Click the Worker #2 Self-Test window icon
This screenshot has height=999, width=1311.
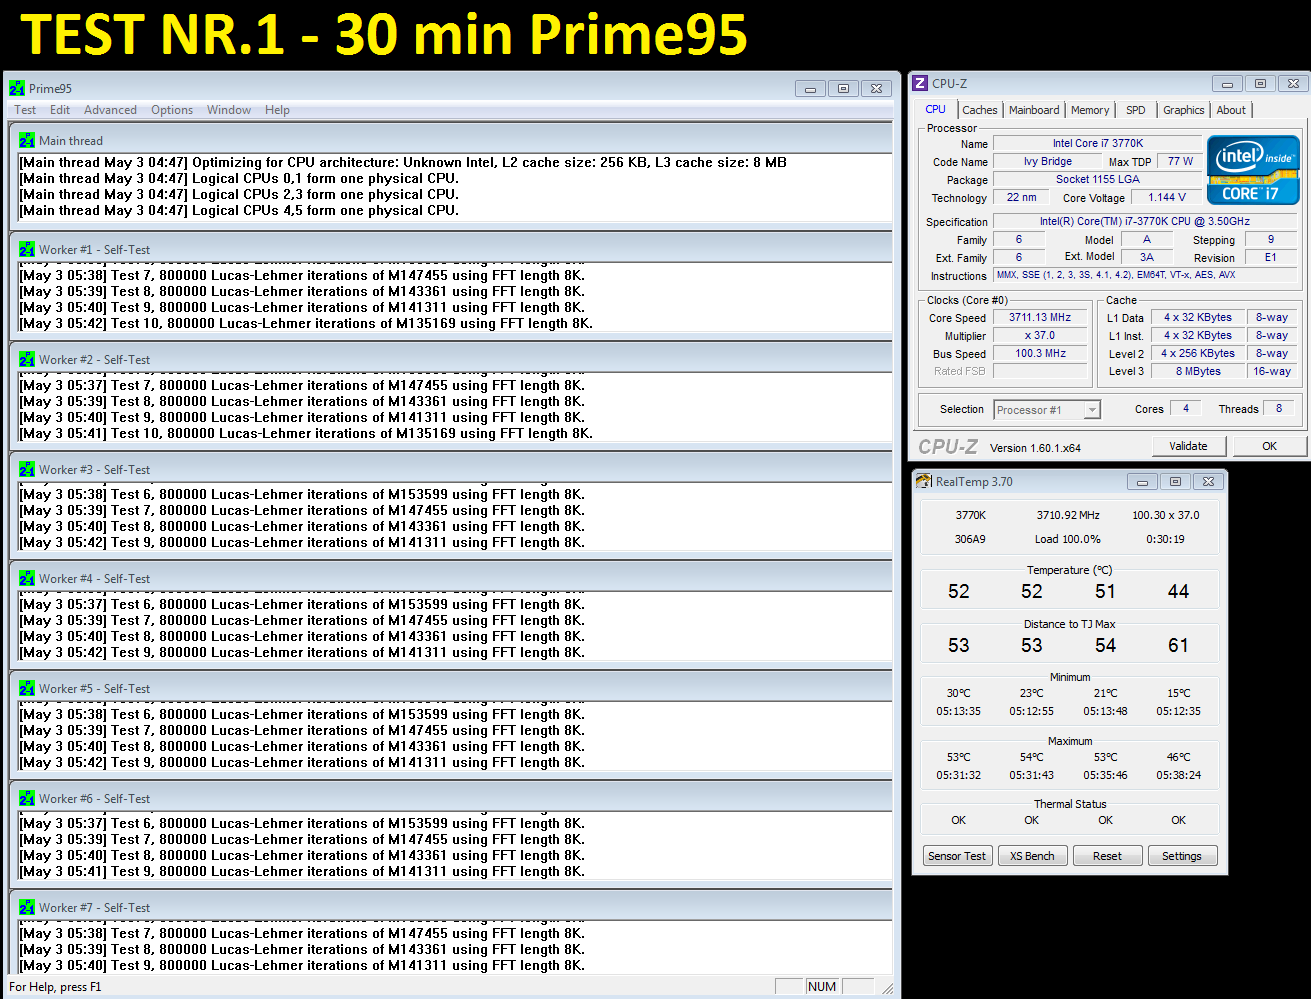27,359
